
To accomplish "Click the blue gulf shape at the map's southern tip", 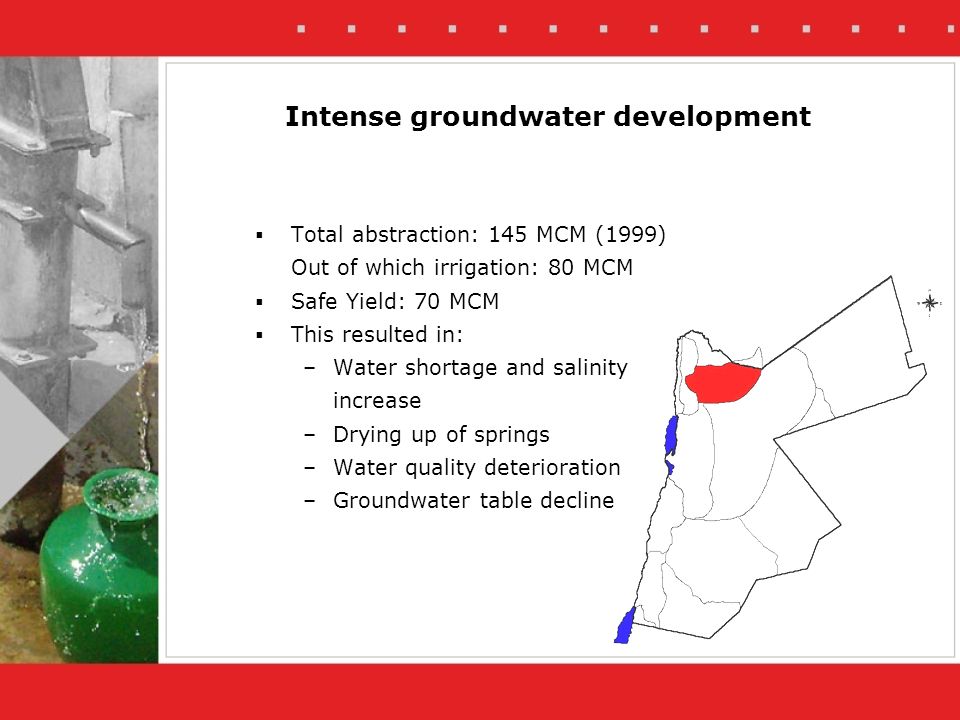I will point(624,626).
